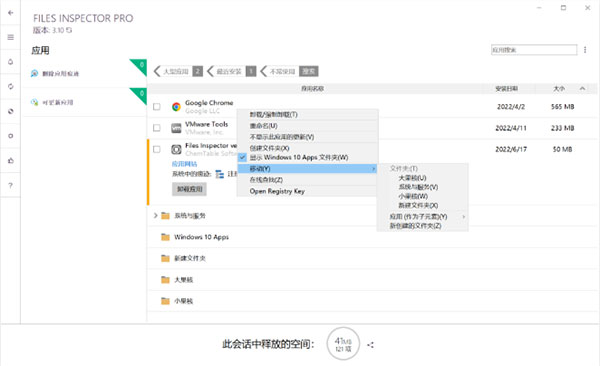Tick the Google Chrome checkbox

click(x=157, y=106)
